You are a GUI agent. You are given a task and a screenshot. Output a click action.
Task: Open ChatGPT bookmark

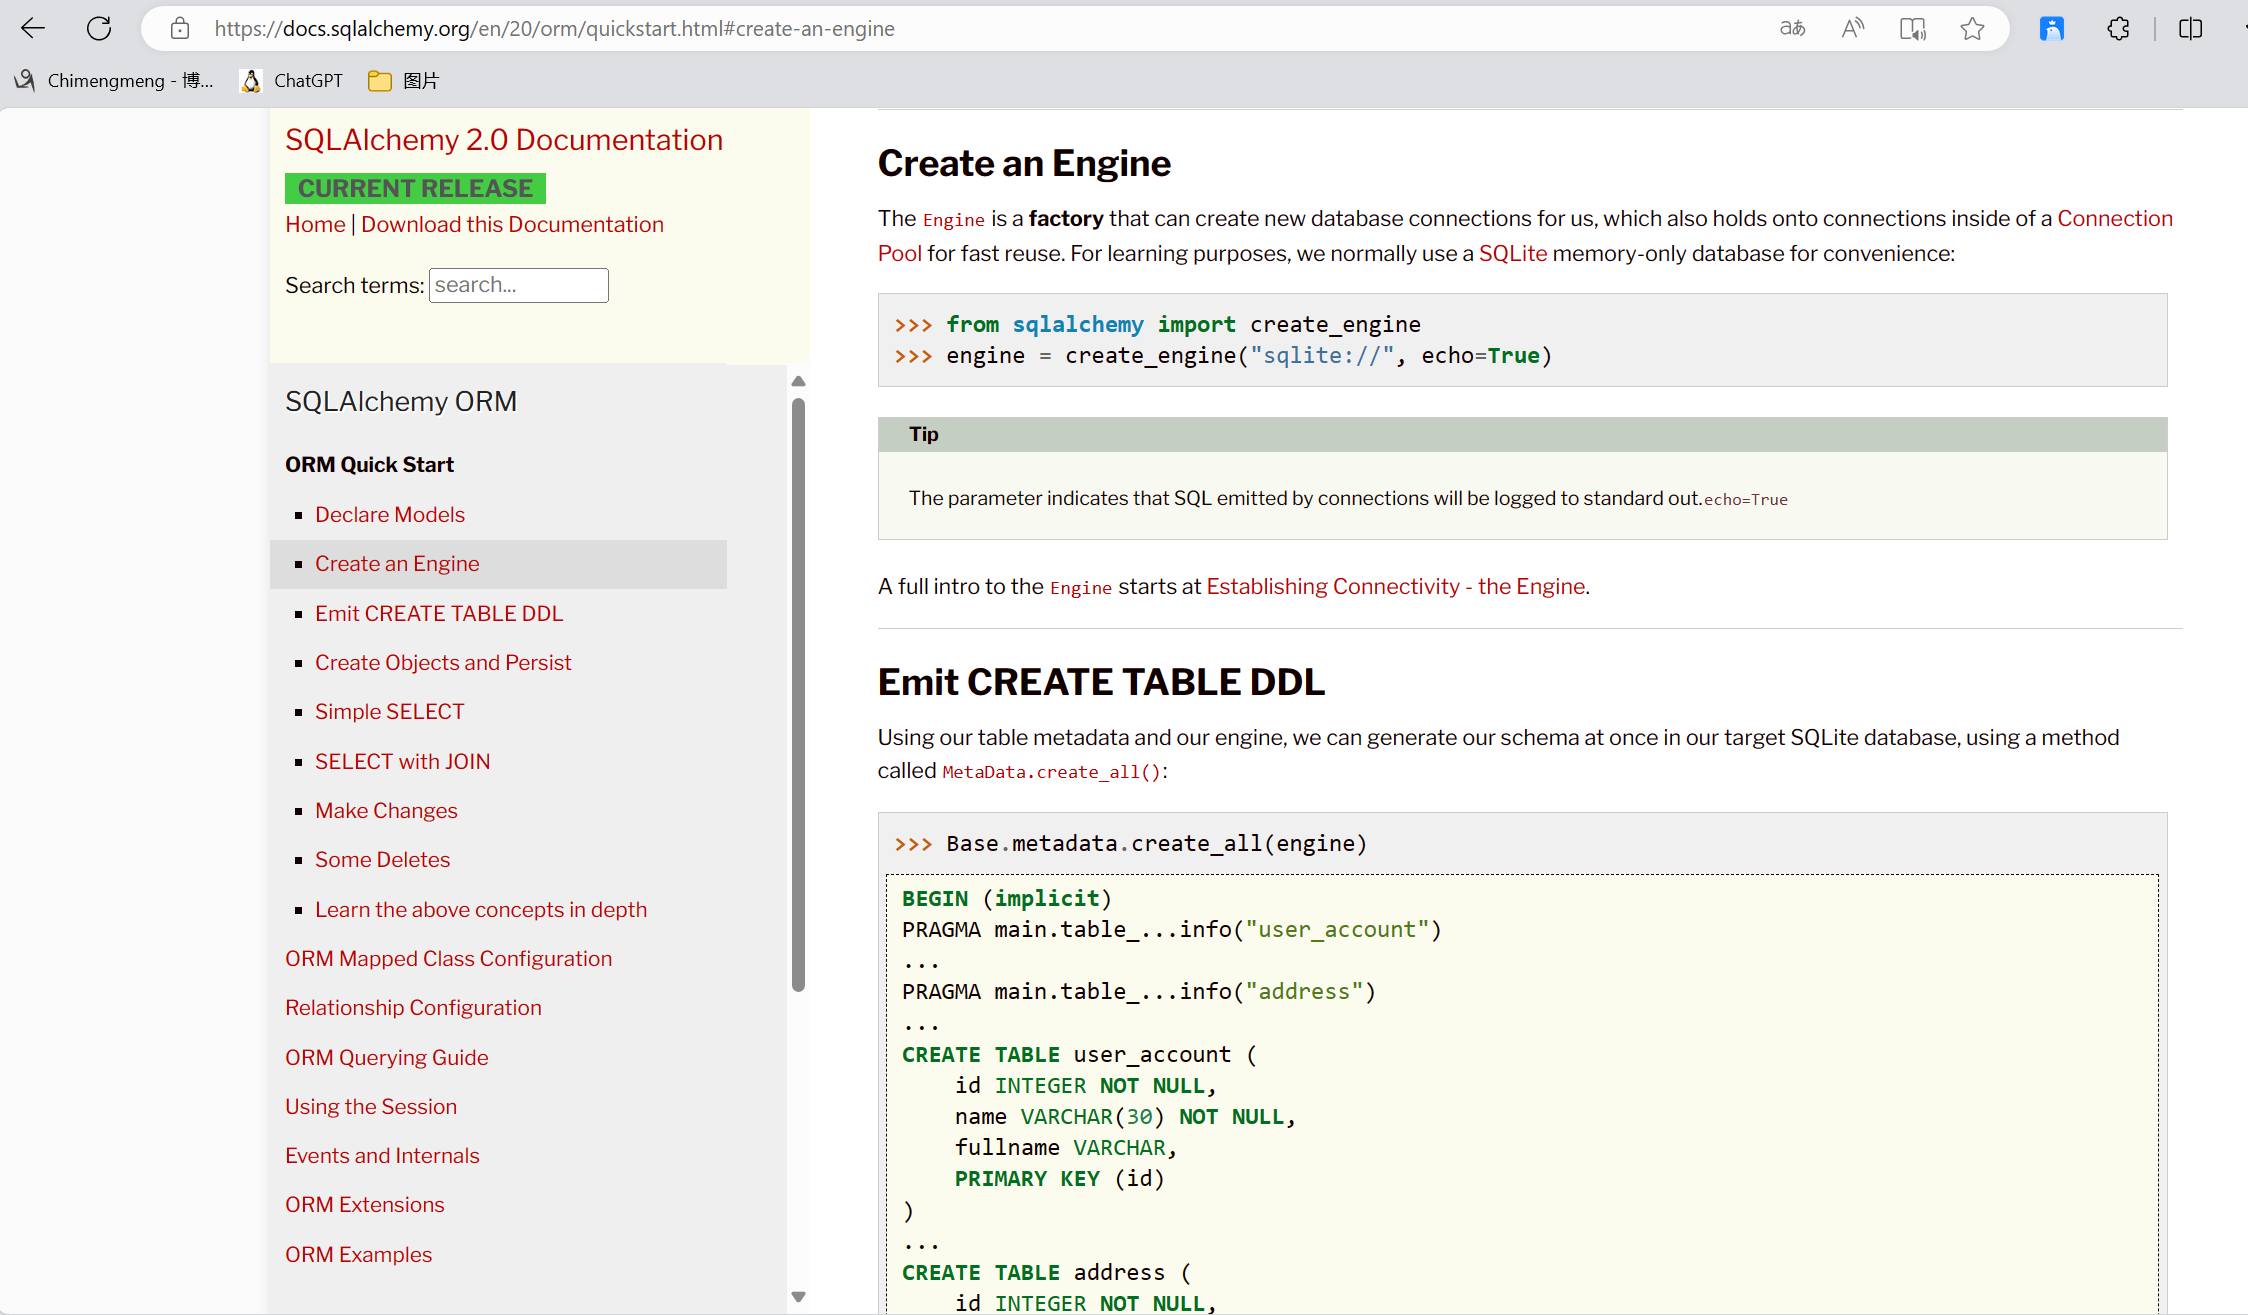point(292,80)
